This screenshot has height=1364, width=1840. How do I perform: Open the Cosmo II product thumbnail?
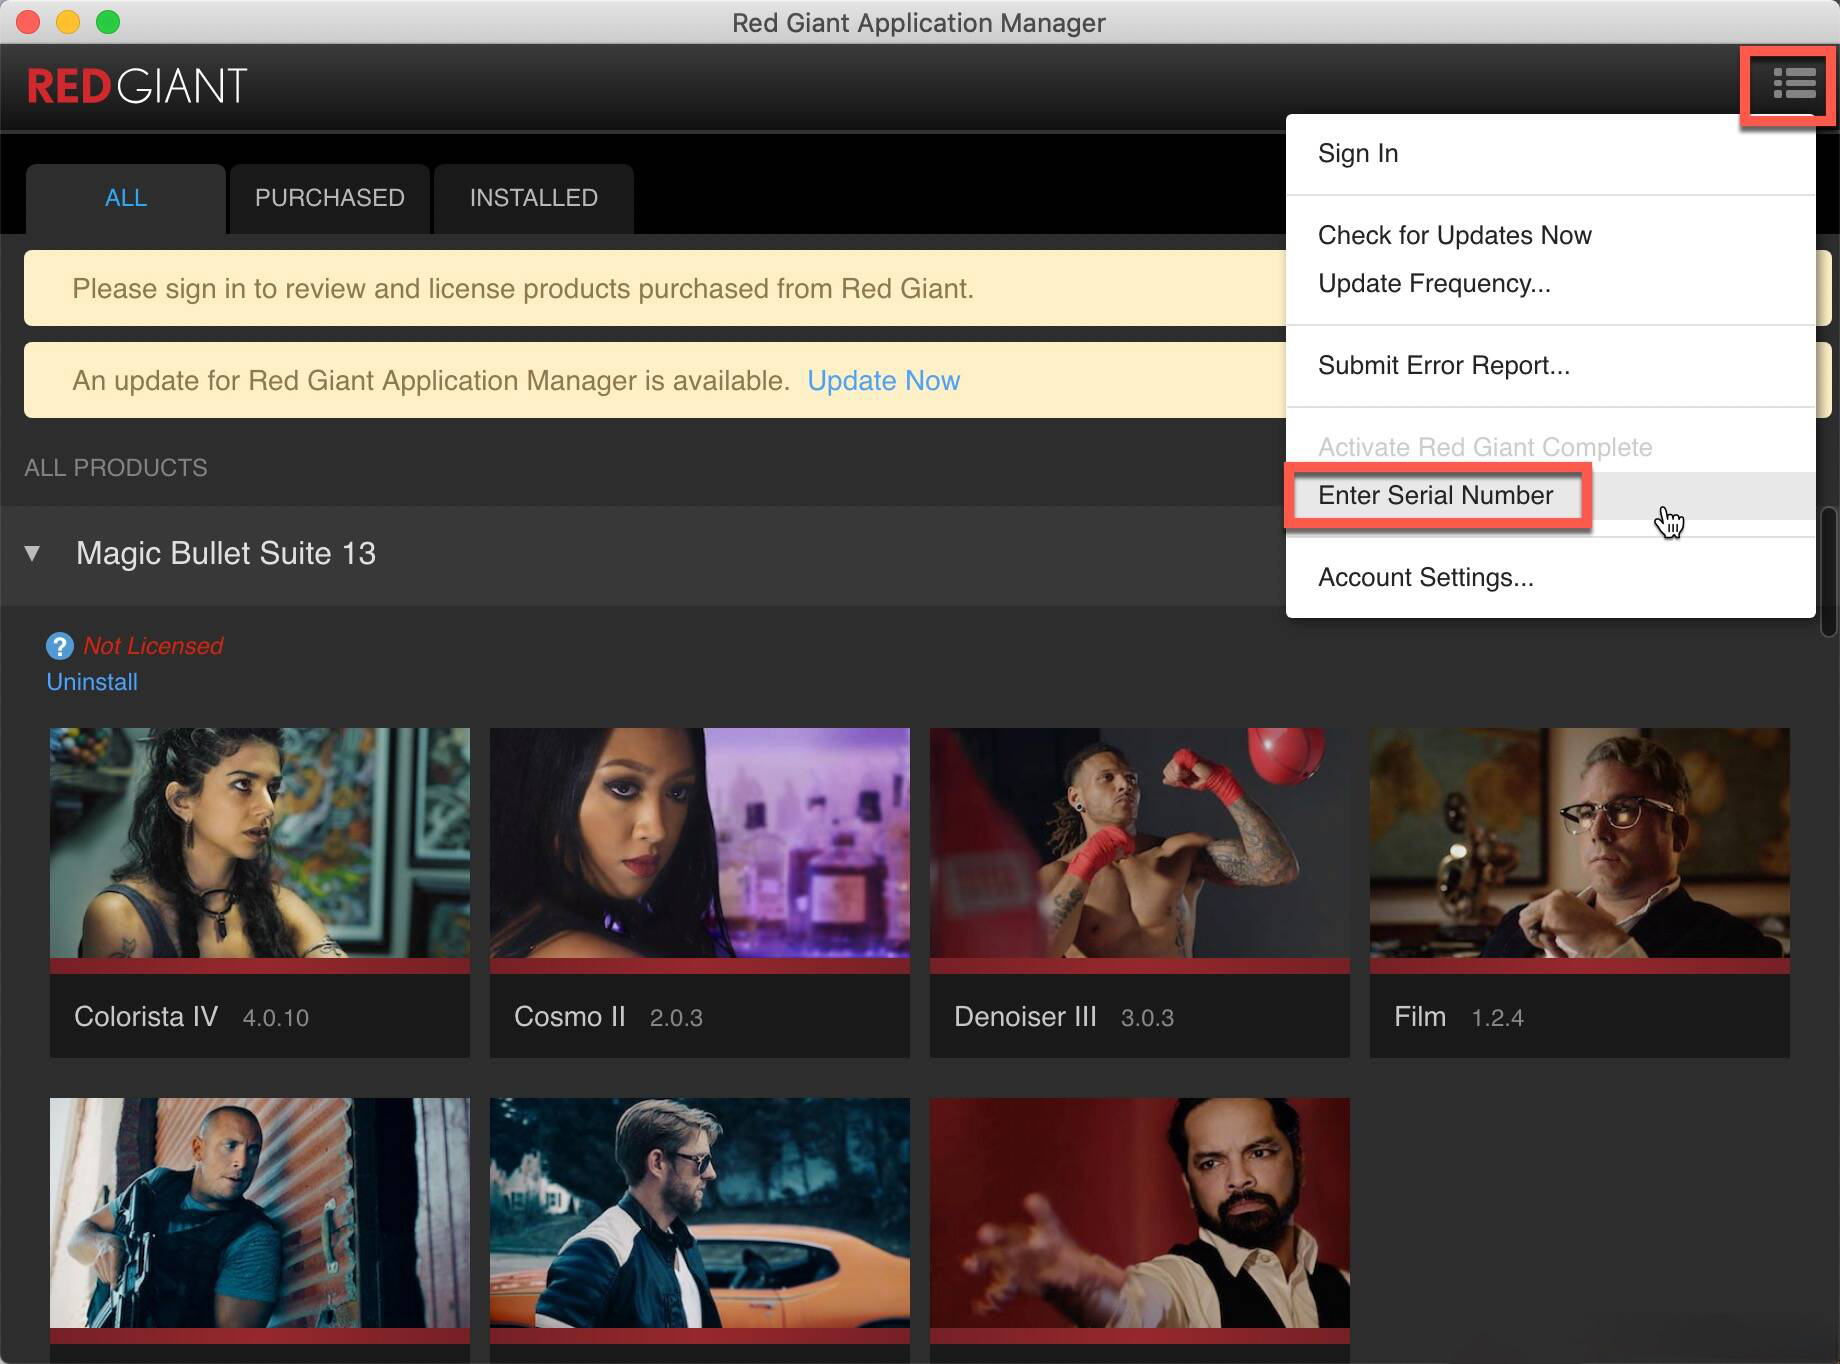pyautogui.click(x=700, y=843)
